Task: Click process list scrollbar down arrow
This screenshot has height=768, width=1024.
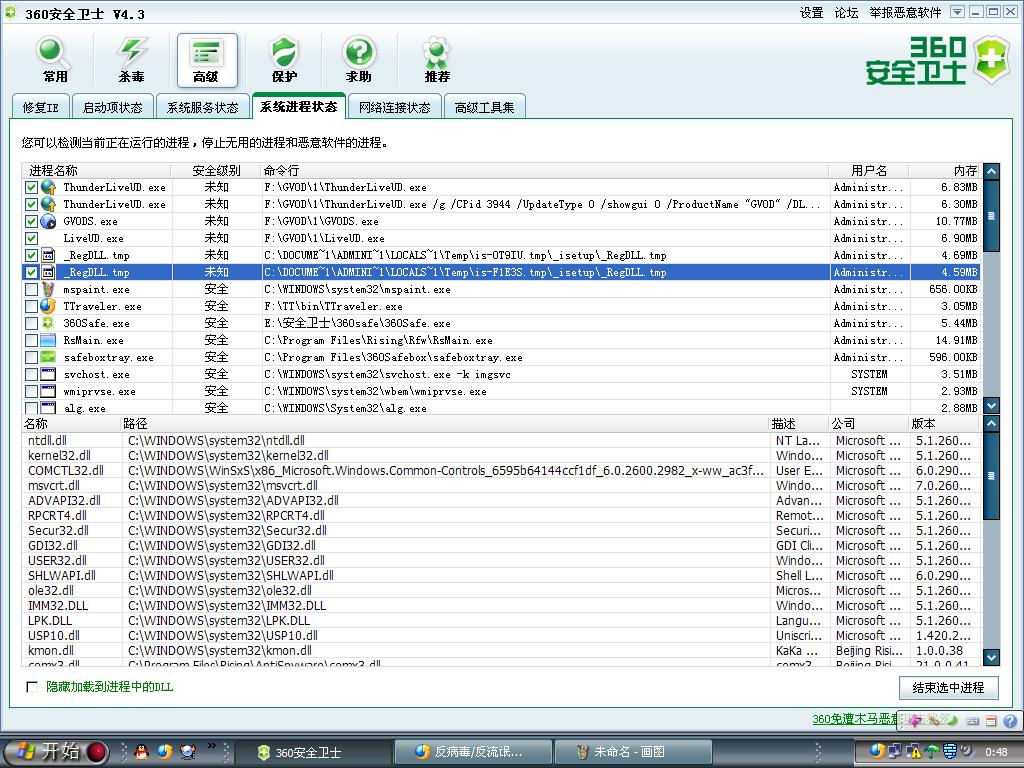Action: (991, 406)
